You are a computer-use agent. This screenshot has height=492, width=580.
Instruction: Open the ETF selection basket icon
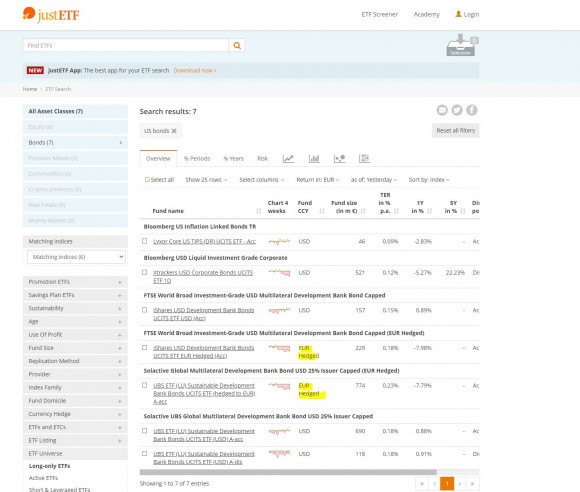pyautogui.click(x=462, y=45)
